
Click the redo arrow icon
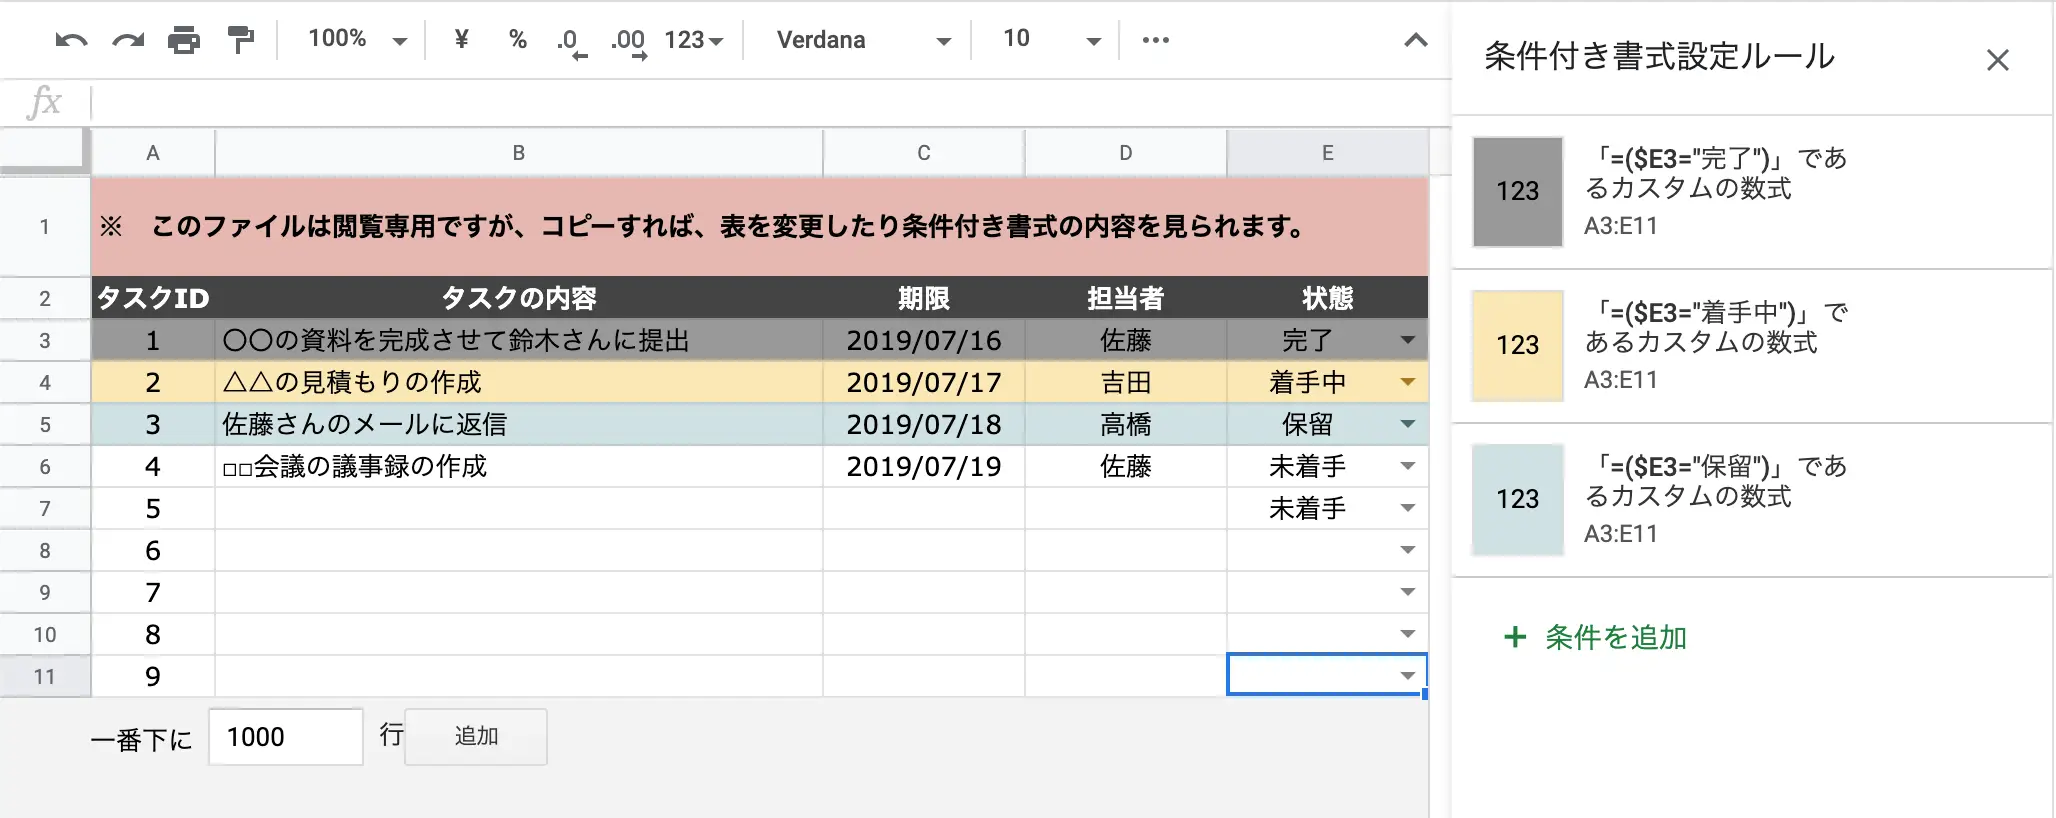[128, 40]
